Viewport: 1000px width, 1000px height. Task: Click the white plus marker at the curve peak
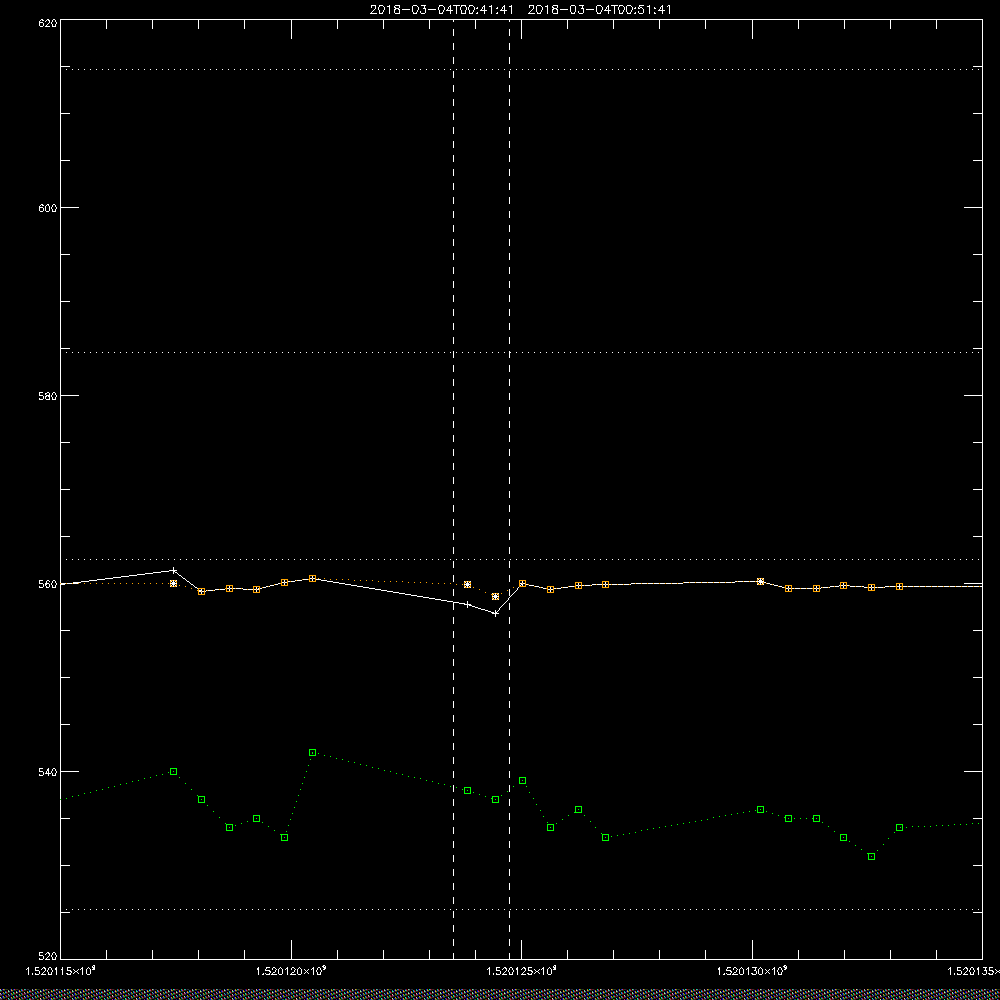pos(174,570)
